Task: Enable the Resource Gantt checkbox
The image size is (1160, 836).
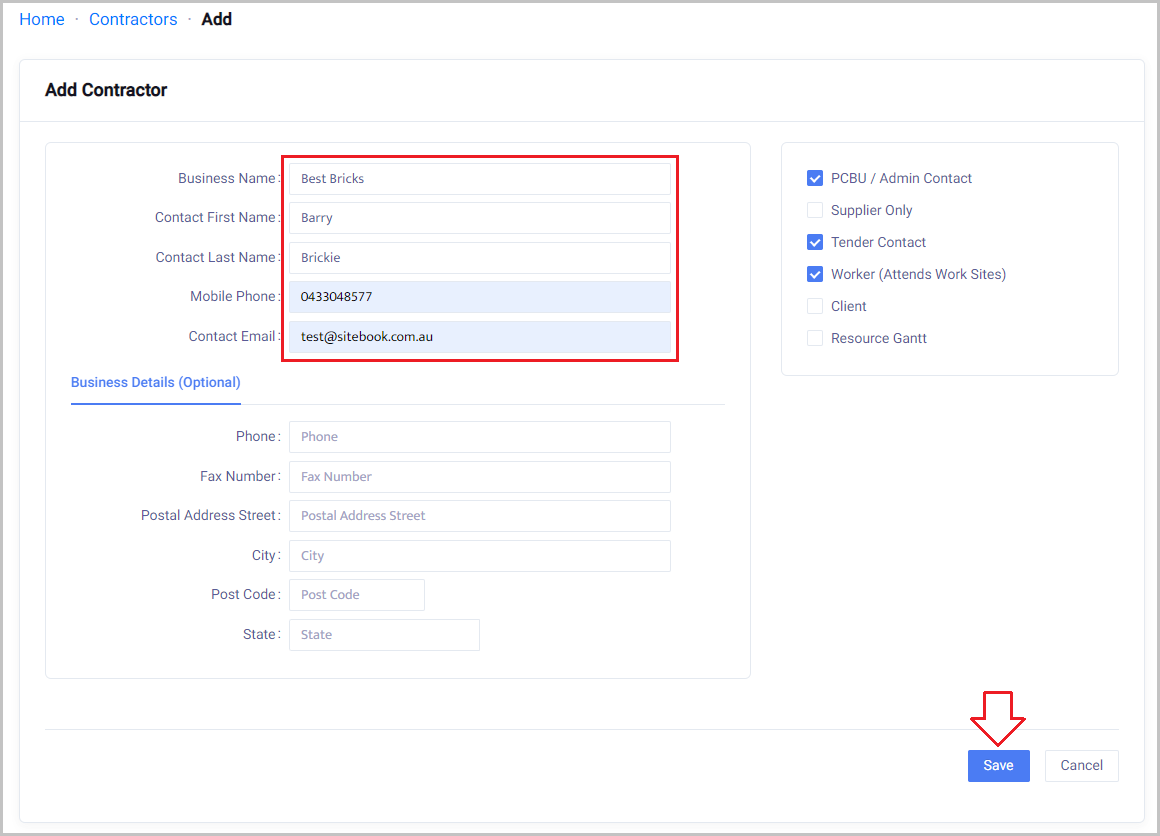Action: pyautogui.click(x=815, y=338)
